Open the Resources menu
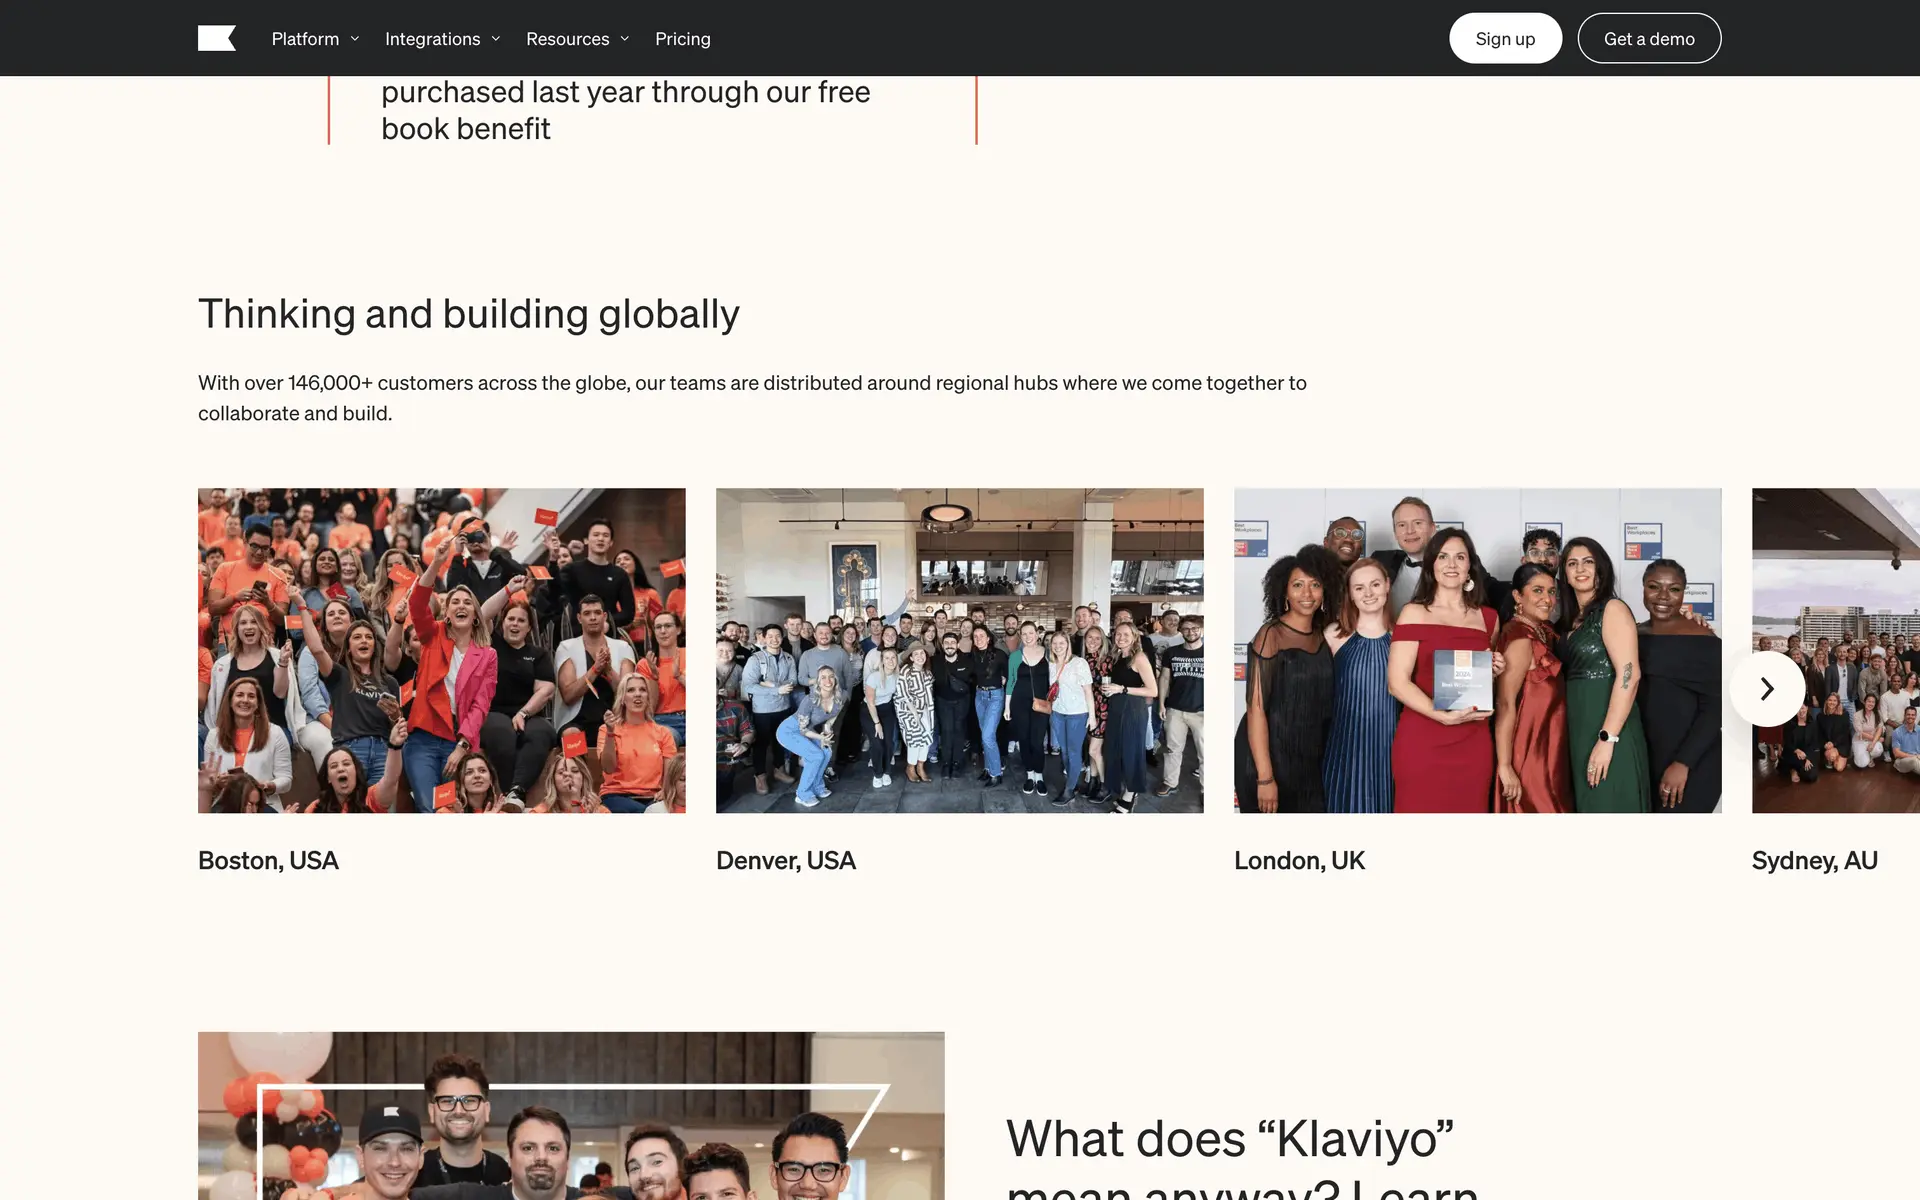 pos(567,39)
